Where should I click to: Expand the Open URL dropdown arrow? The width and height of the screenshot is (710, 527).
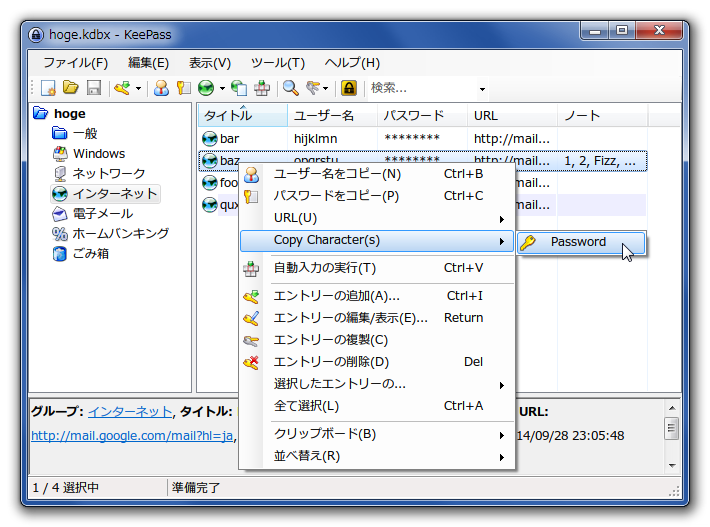[222, 89]
